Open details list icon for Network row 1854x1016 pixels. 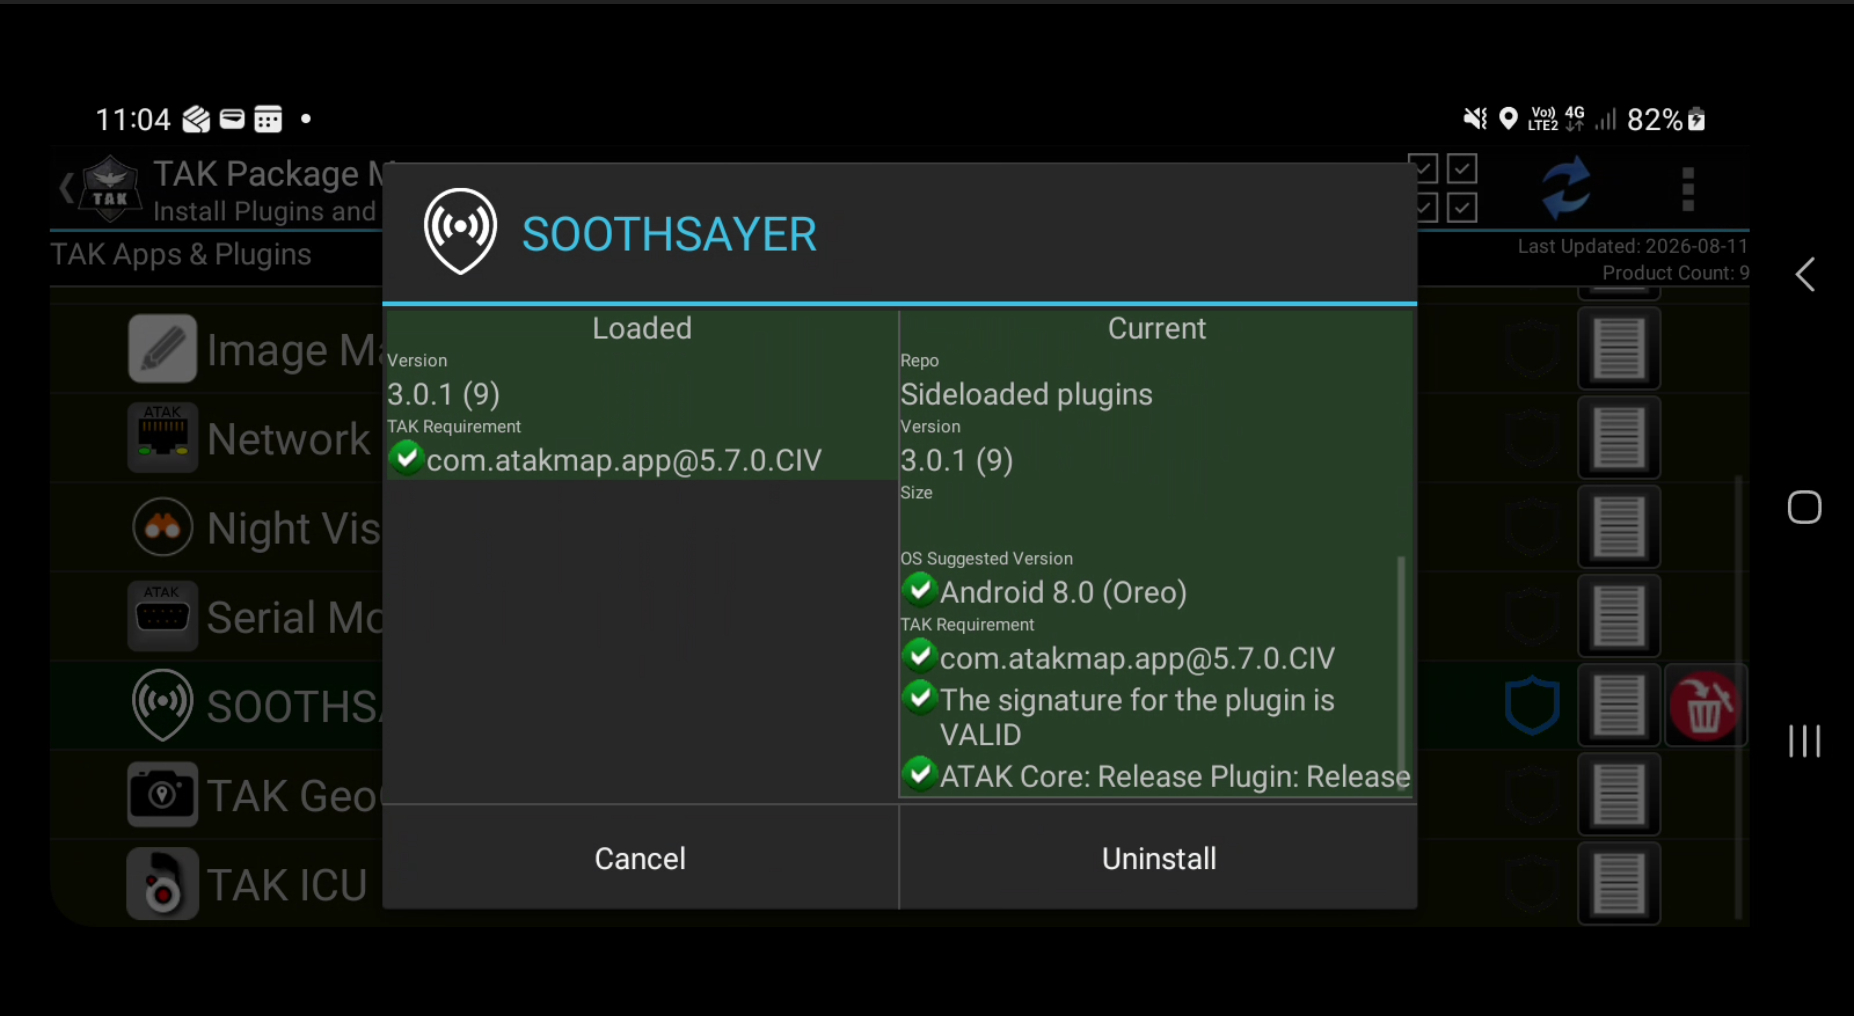(x=1619, y=438)
